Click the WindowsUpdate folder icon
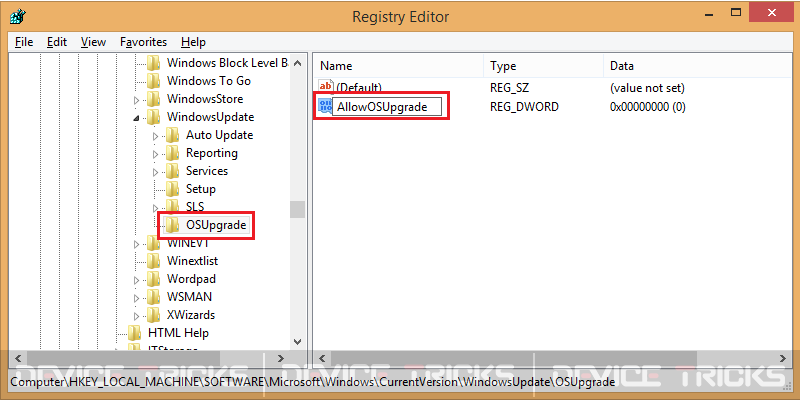 coord(153,117)
